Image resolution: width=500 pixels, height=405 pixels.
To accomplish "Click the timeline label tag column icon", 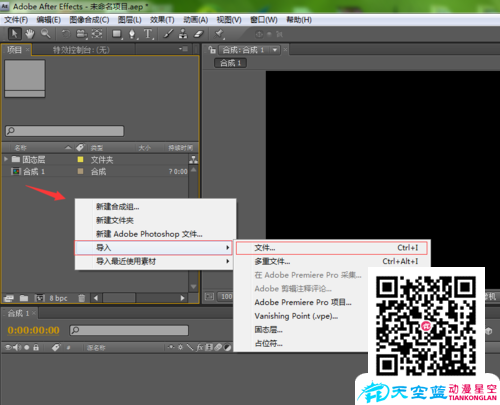I will click(x=56, y=348).
